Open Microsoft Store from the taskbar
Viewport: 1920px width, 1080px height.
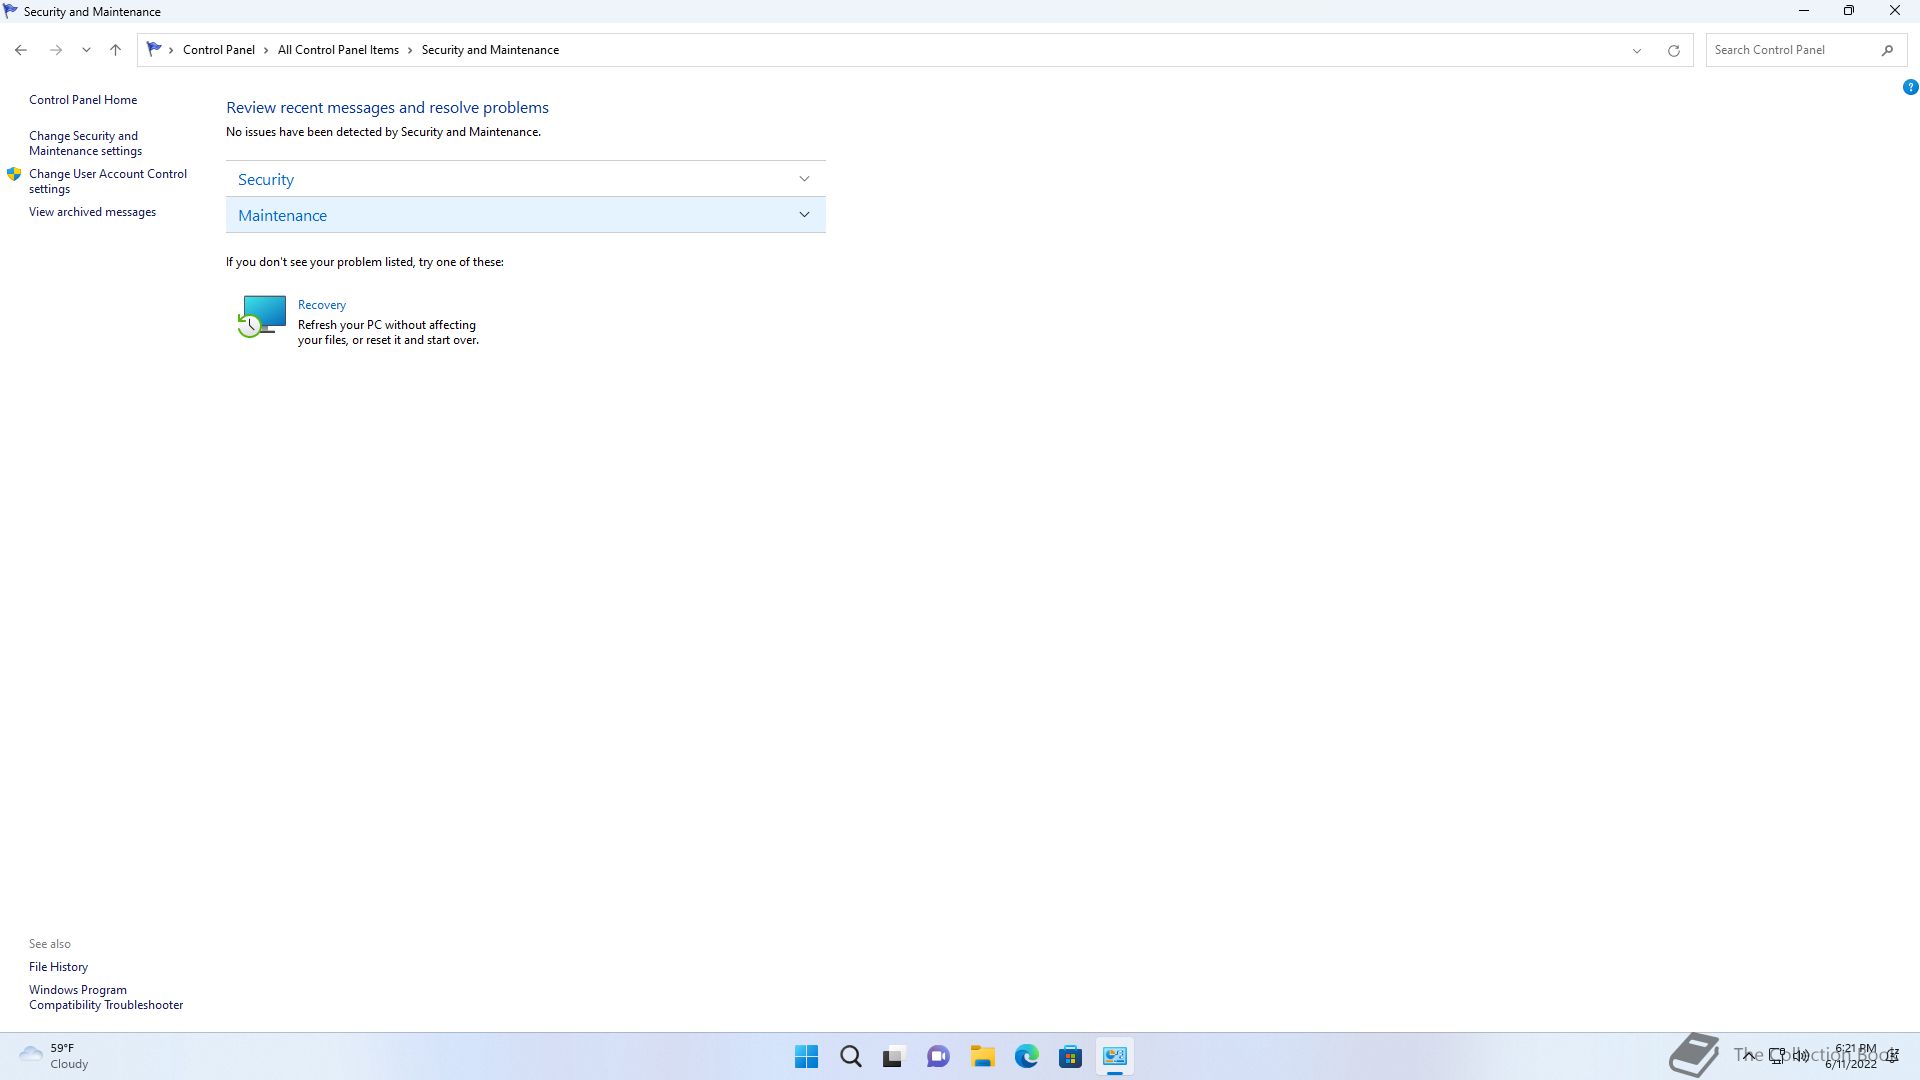(1070, 1056)
